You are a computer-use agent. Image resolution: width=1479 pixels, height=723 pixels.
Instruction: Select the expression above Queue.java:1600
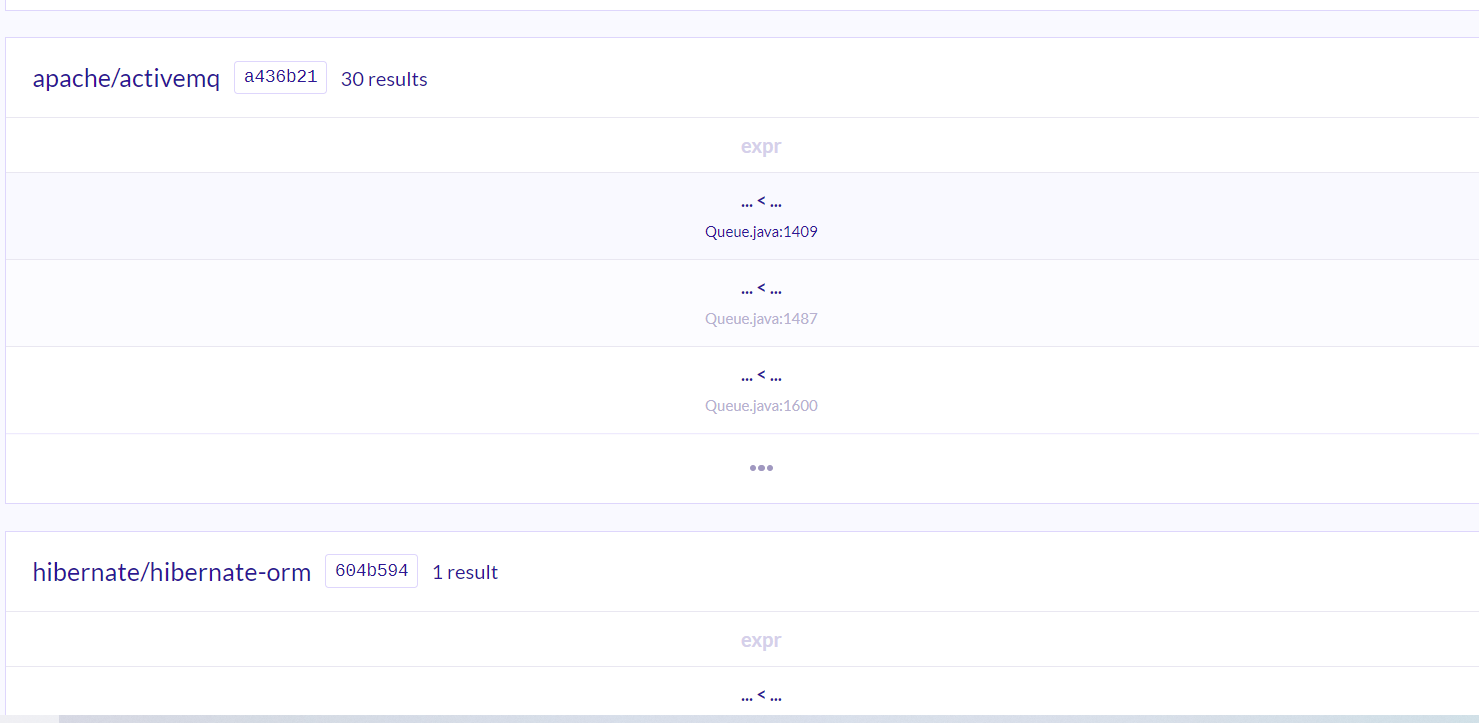[761, 376]
